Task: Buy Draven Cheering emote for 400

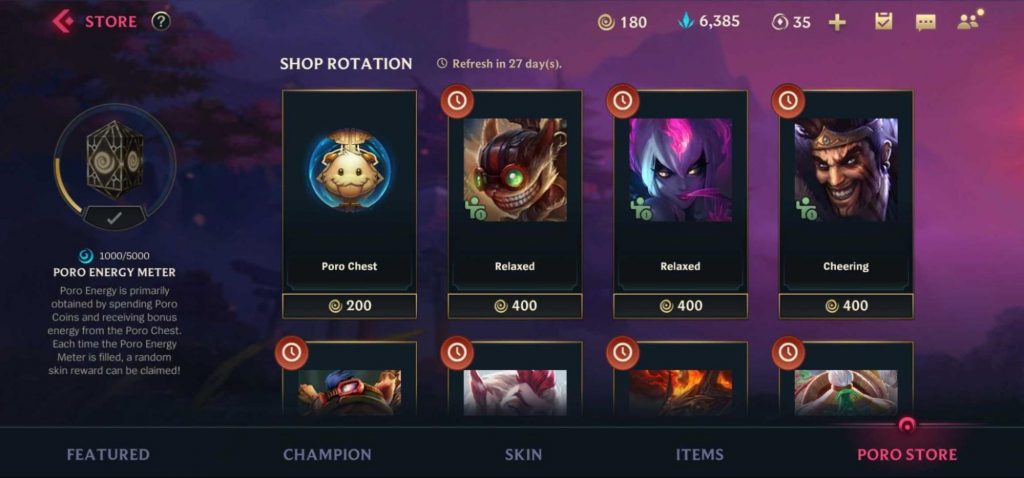Action: pos(846,306)
